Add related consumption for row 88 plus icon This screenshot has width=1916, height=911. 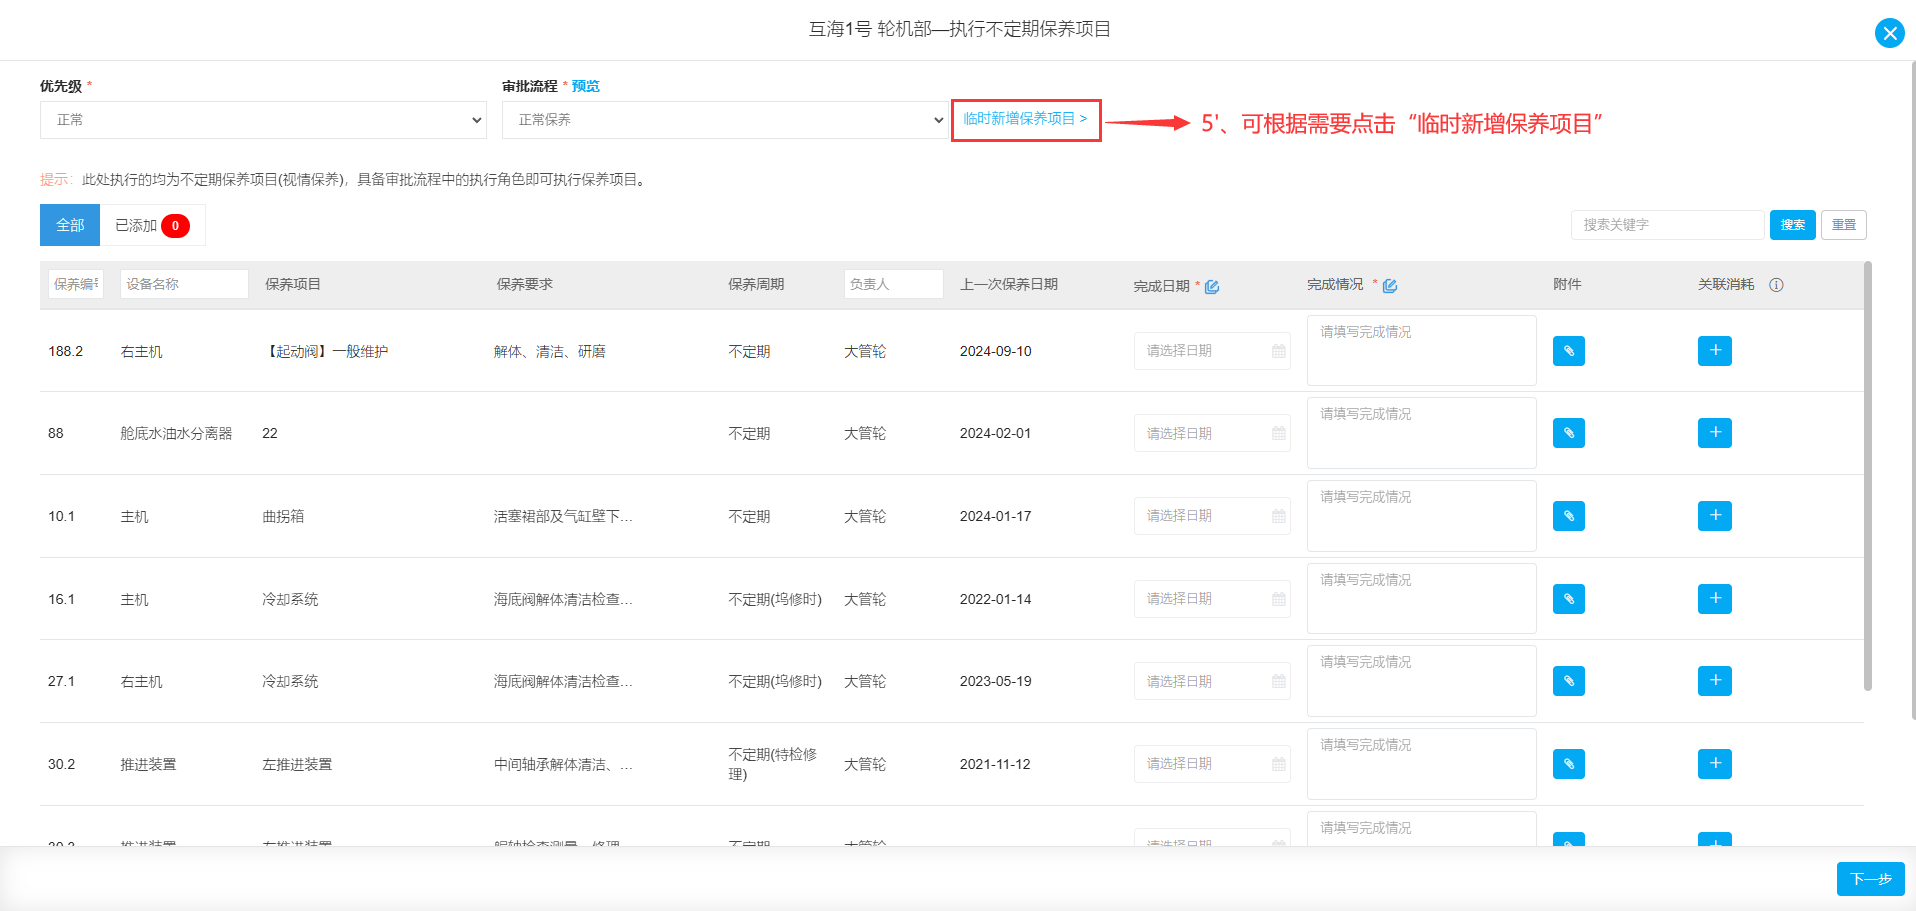[1715, 433]
